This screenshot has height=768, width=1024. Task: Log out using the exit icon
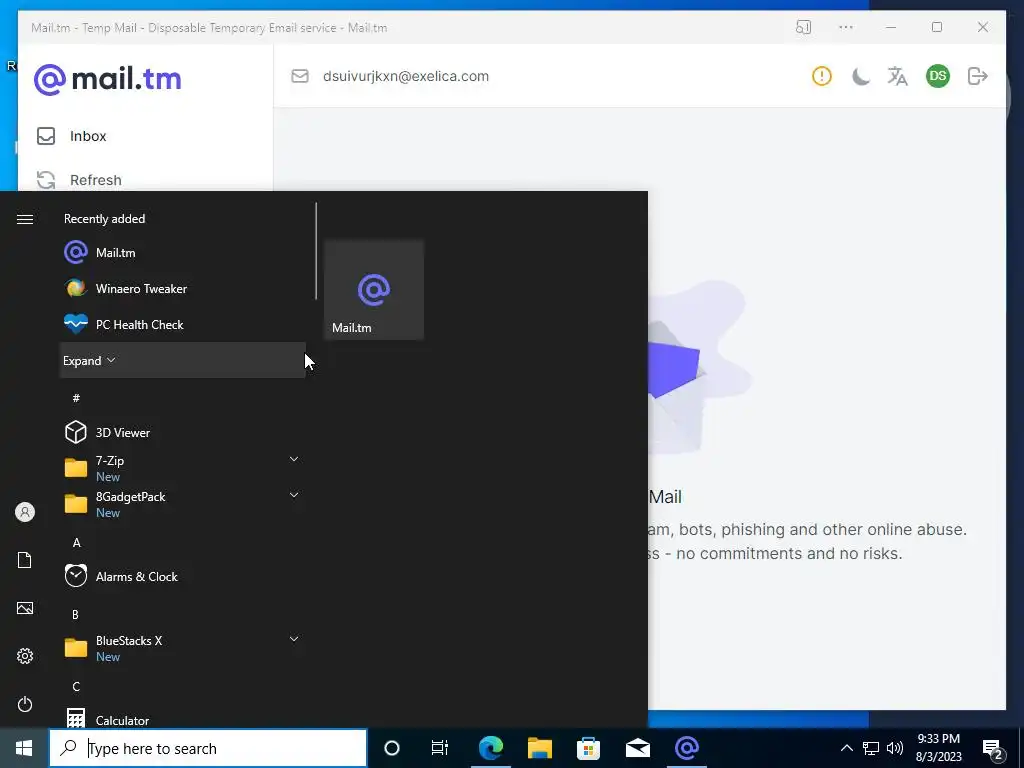coord(977,76)
